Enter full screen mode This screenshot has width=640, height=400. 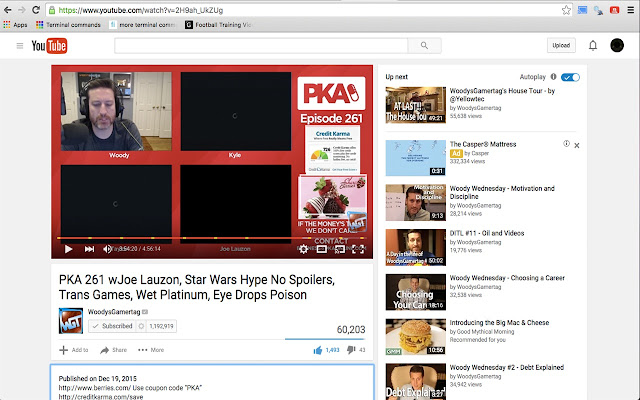tap(358, 249)
